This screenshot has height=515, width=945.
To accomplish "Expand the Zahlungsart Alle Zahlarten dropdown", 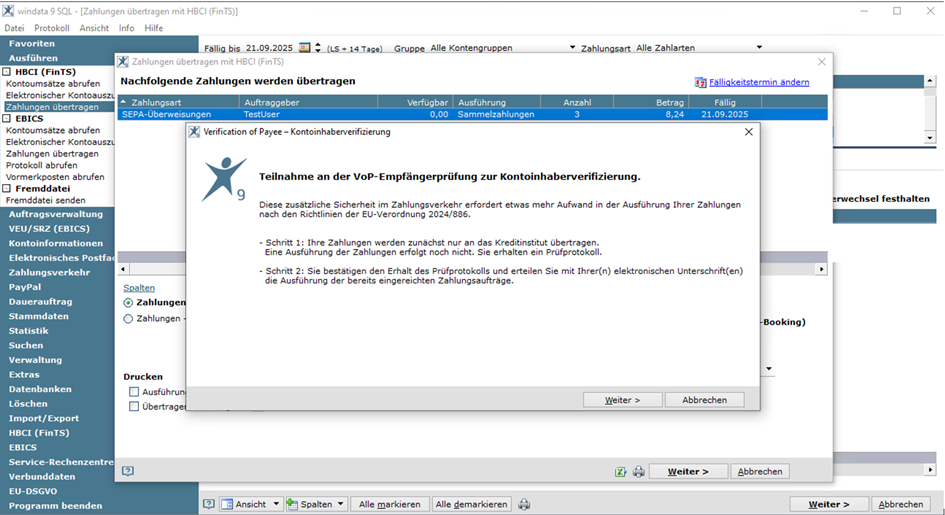I will [x=759, y=48].
